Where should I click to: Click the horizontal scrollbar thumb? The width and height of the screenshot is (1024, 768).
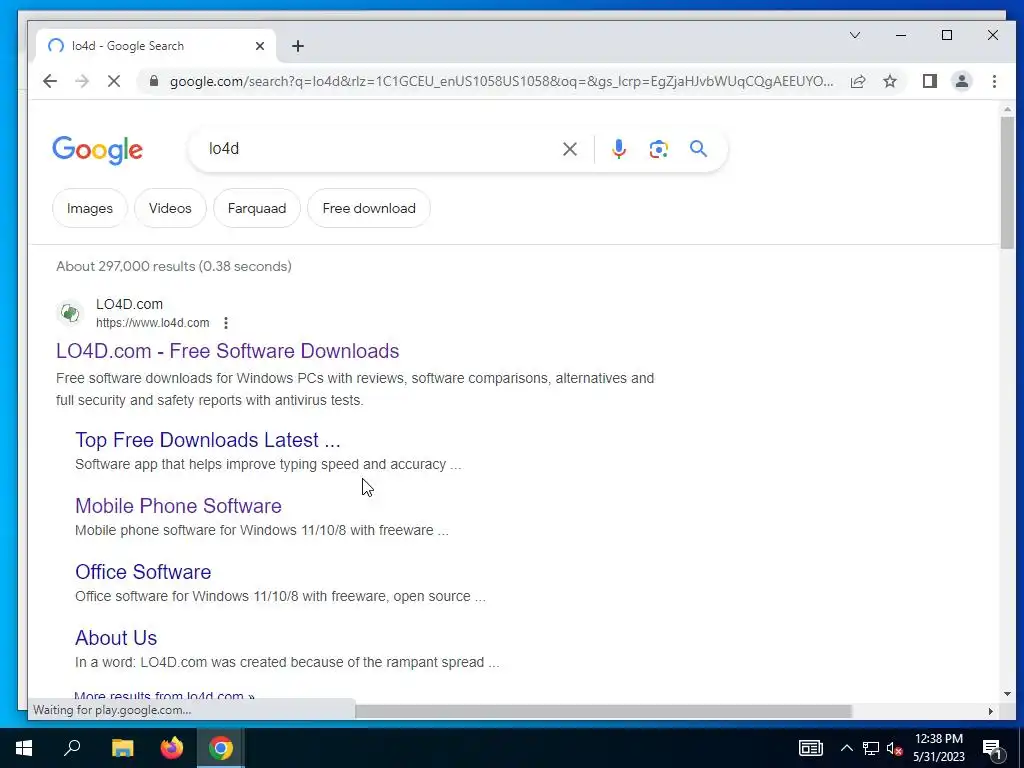[603, 711]
